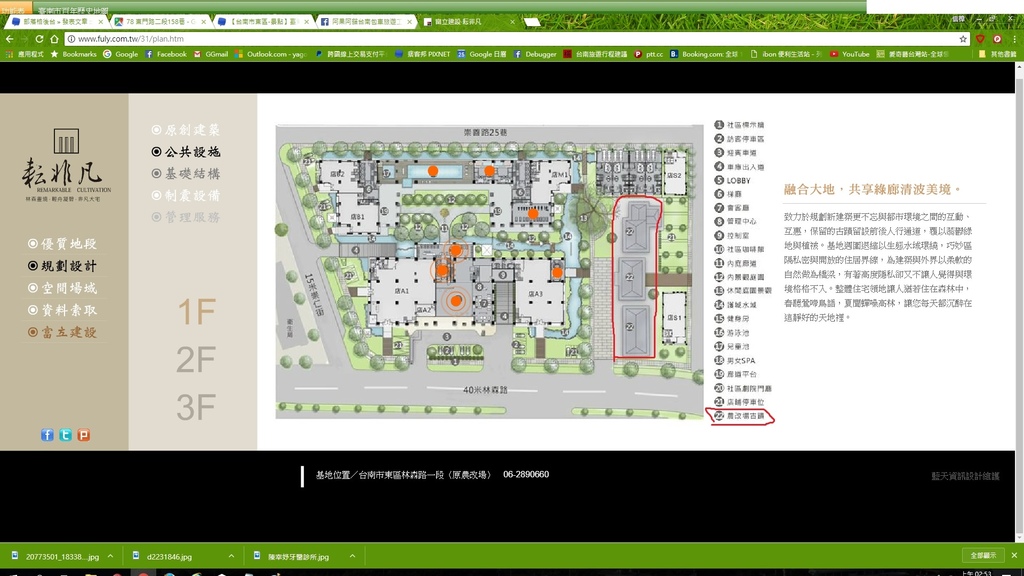The image size is (1024, 576).
Task: Go back with the browser back arrow
Action: [9, 39]
